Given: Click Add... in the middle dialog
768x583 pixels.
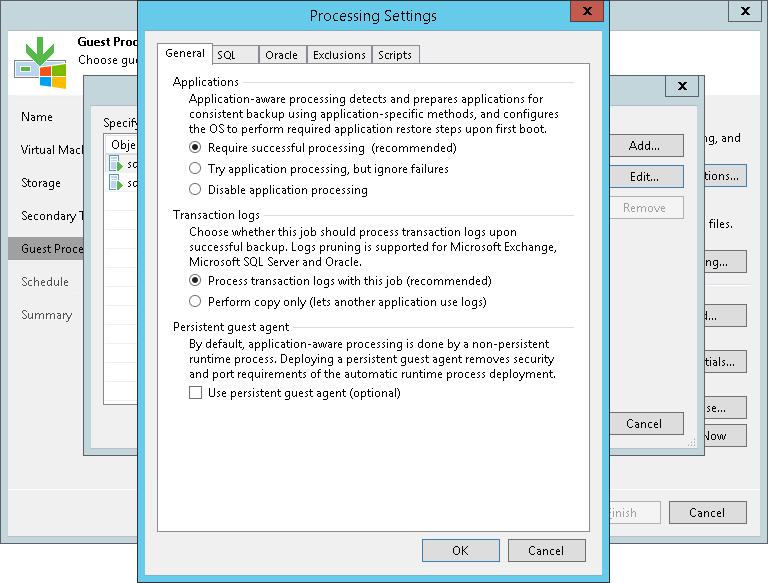Looking at the screenshot, I should pyautogui.click(x=645, y=146).
